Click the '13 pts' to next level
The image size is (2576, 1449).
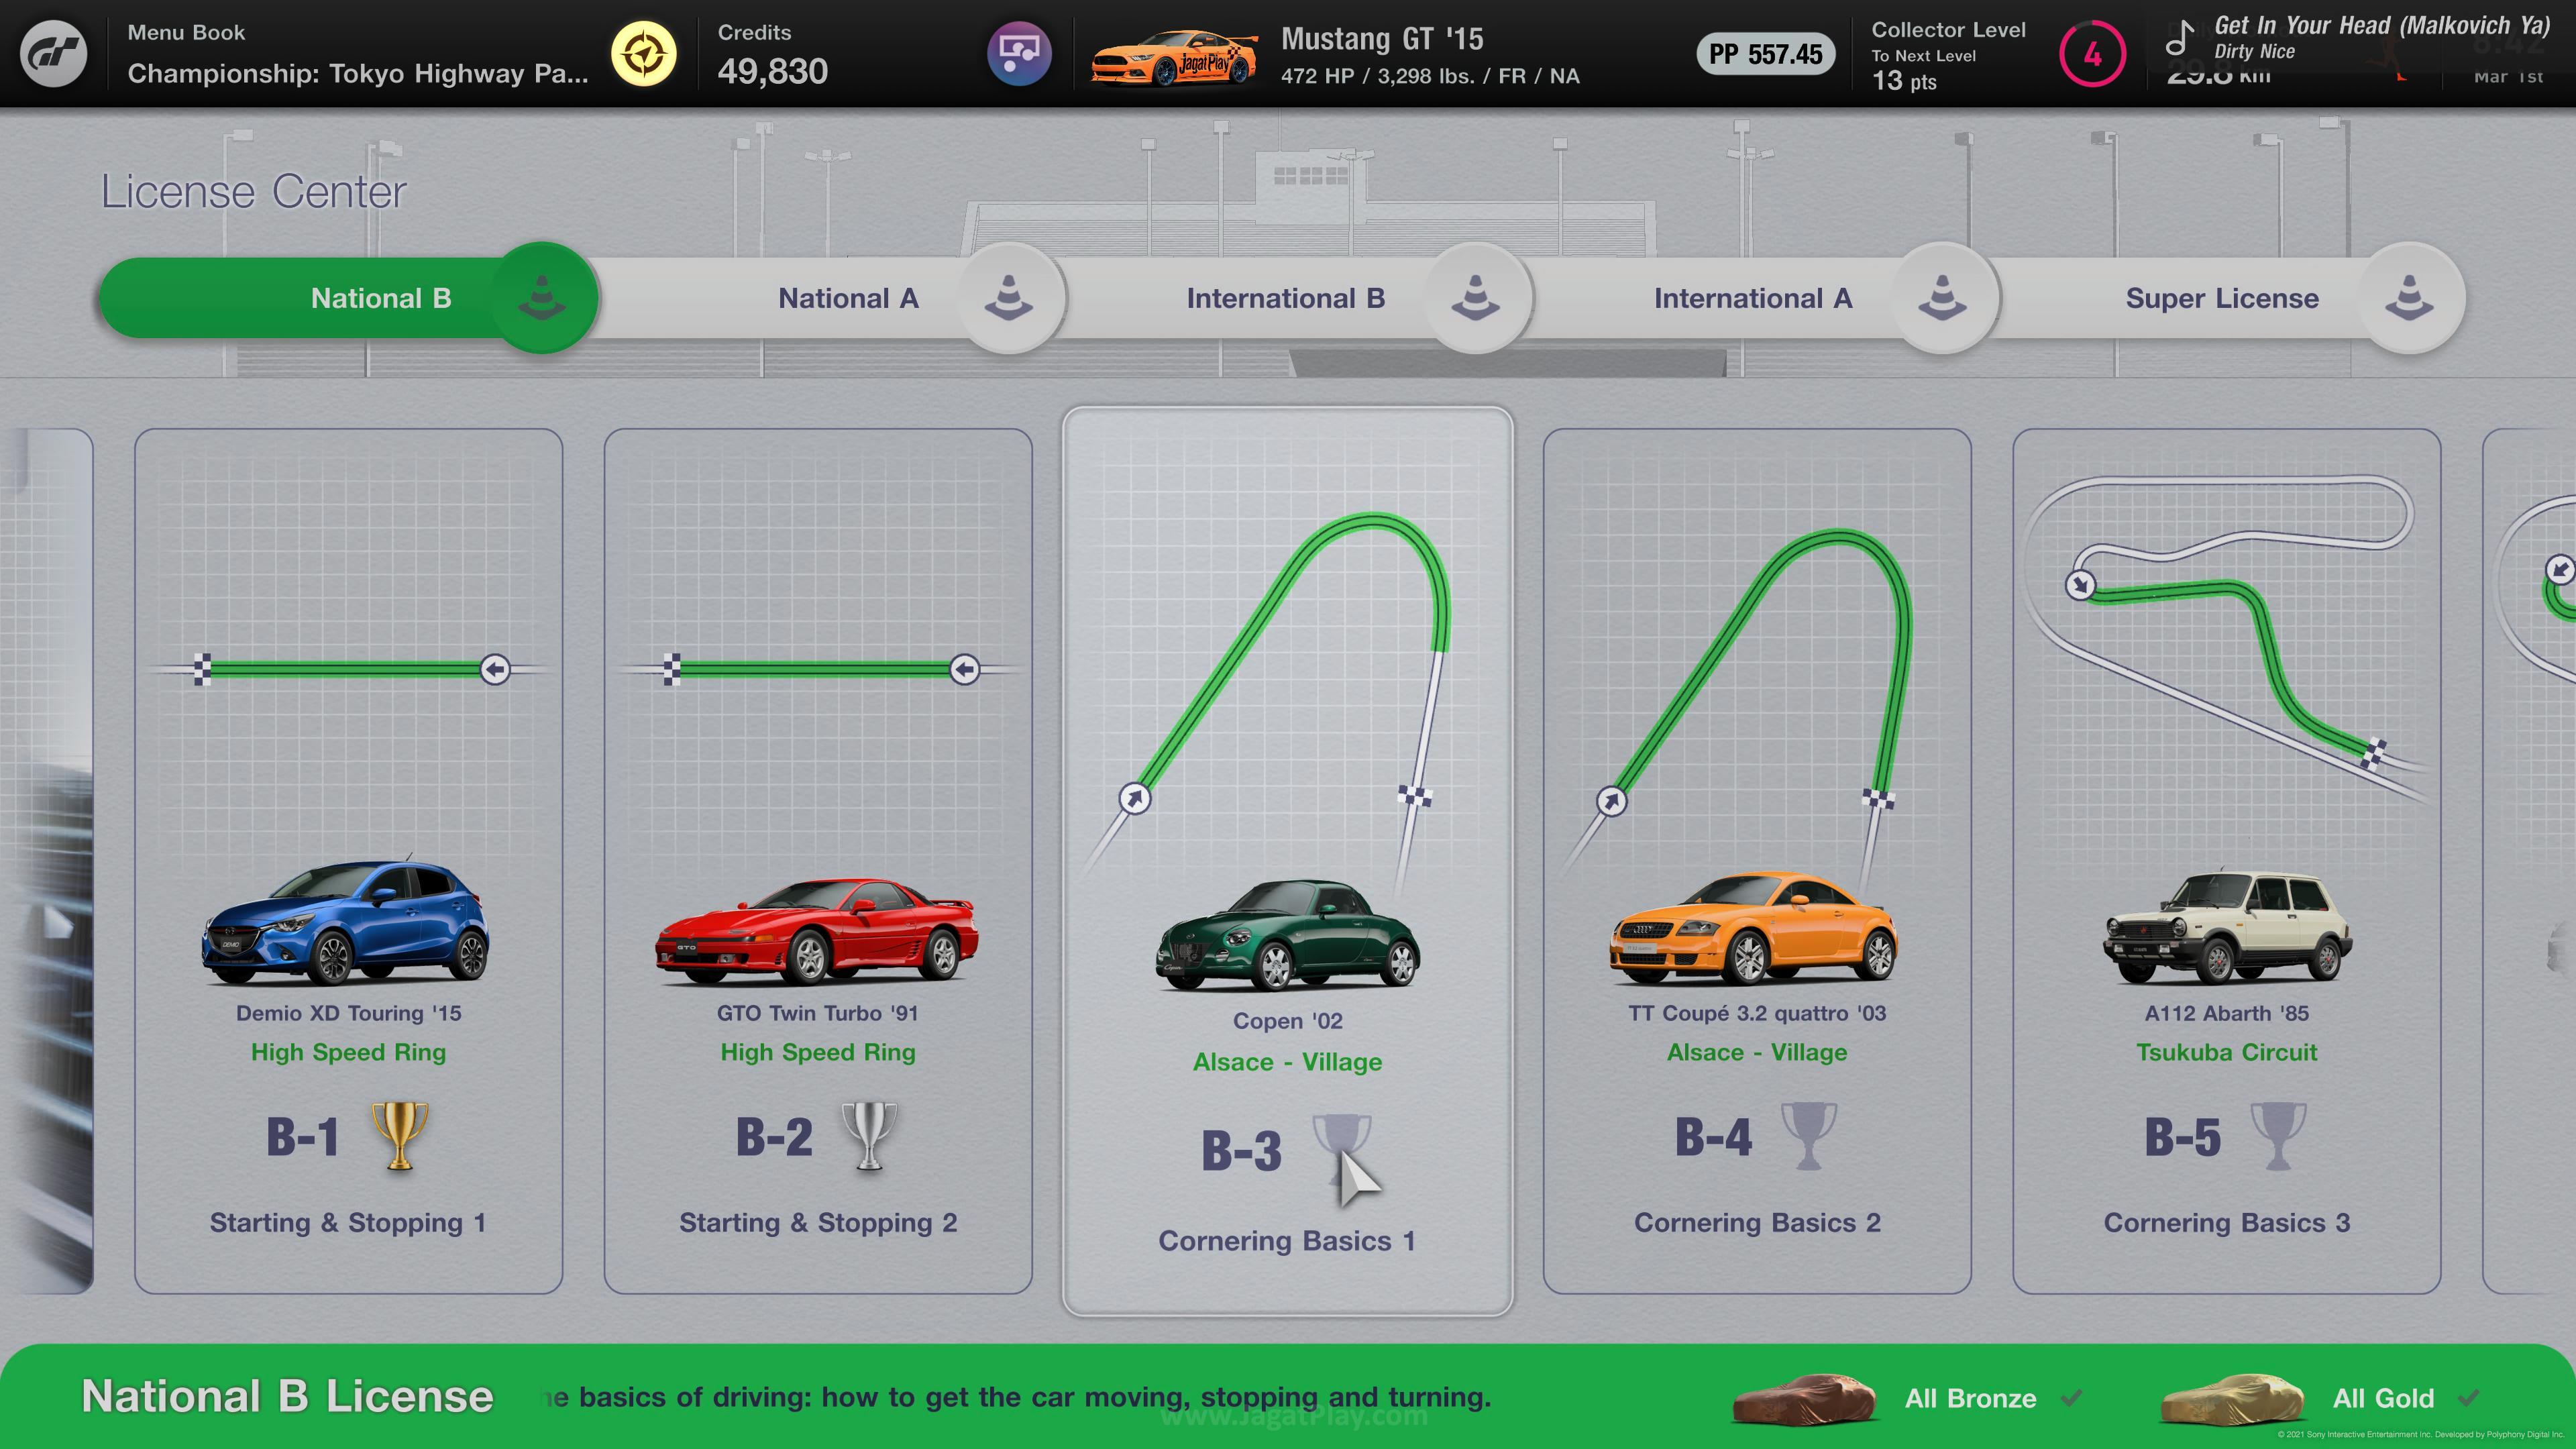[x=1904, y=81]
